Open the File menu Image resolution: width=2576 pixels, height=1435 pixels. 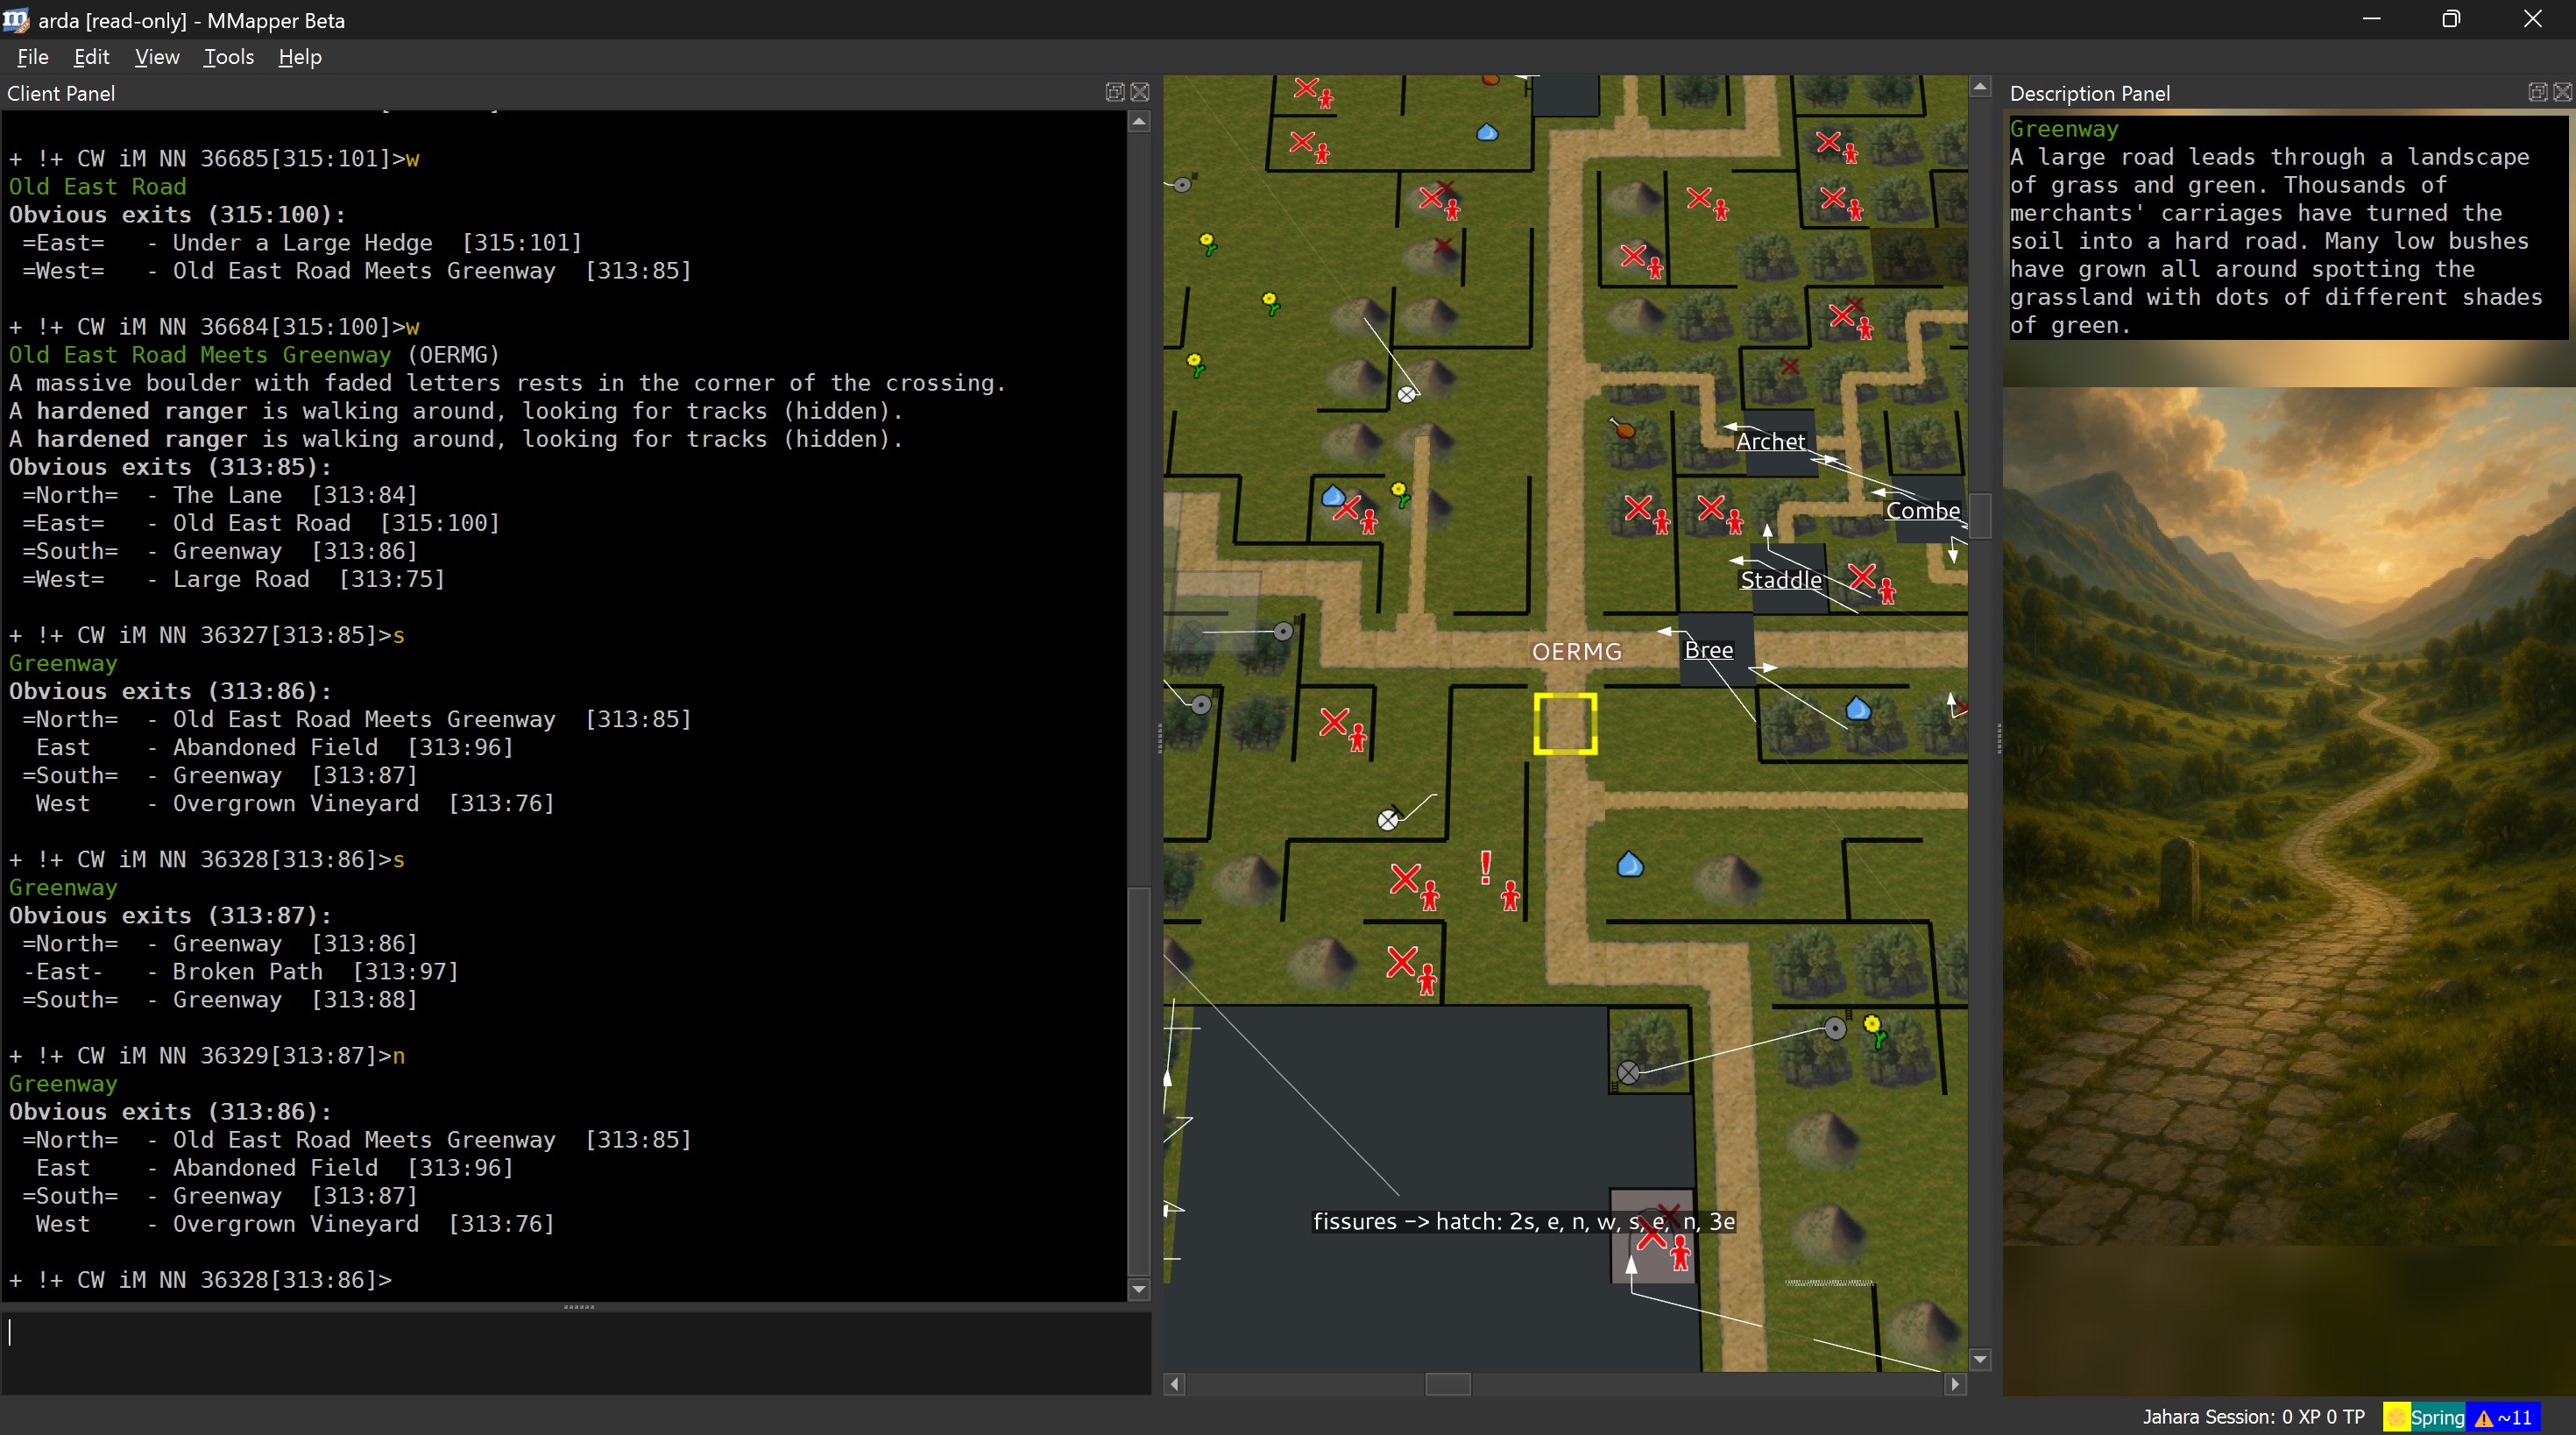click(x=33, y=57)
